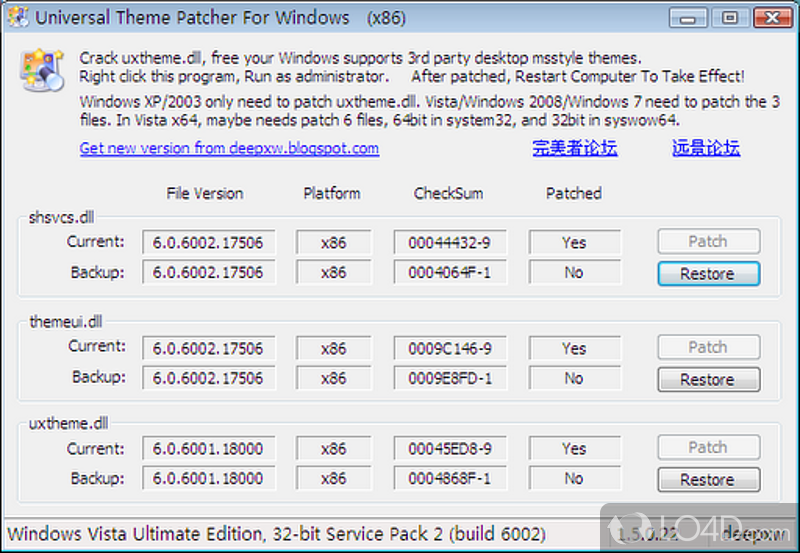Click the disabled Patch button for themeui.dll
Screen dimensions: 800x553
click(x=709, y=347)
